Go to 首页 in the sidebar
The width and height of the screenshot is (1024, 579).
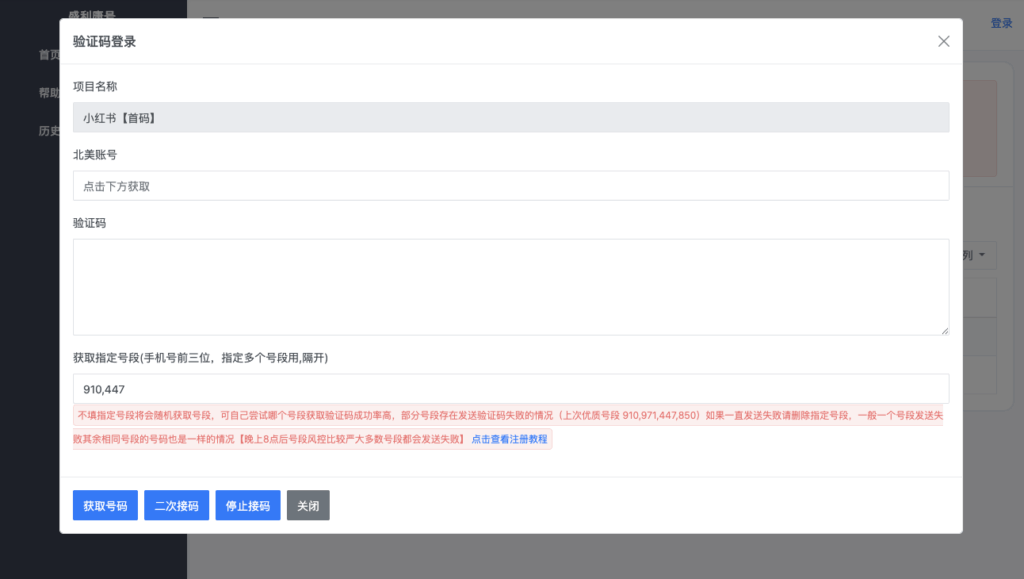(x=50, y=55)
